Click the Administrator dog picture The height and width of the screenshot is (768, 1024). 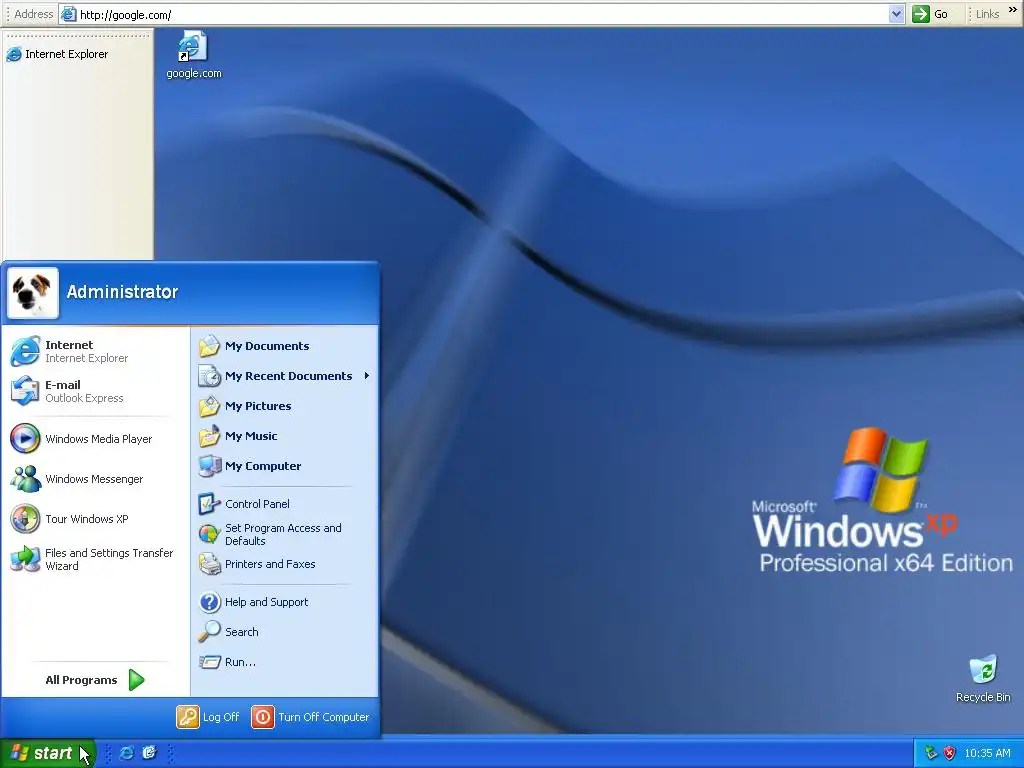[33, 293]
